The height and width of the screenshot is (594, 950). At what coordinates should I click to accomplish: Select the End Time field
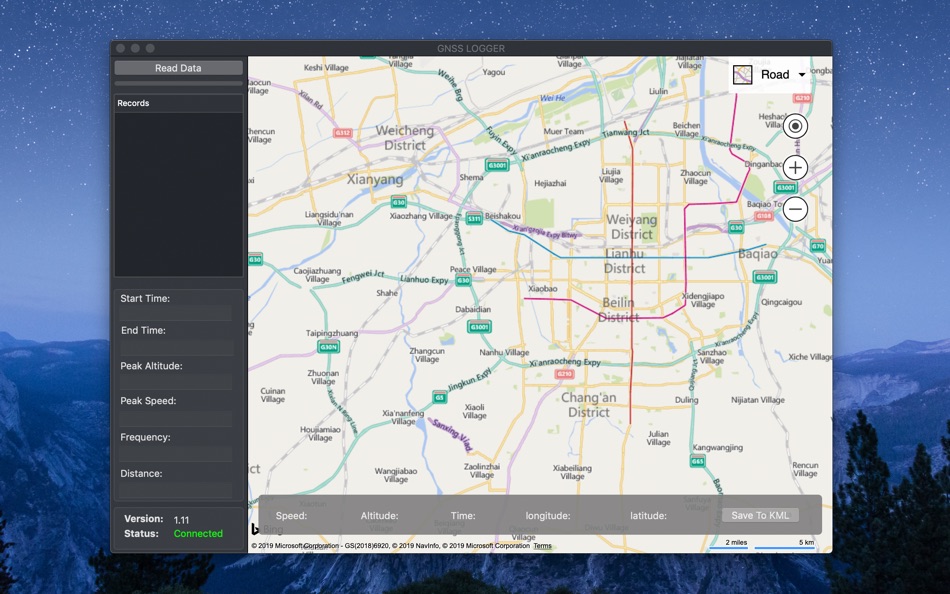pyautogui.click(x=176, y=347)
